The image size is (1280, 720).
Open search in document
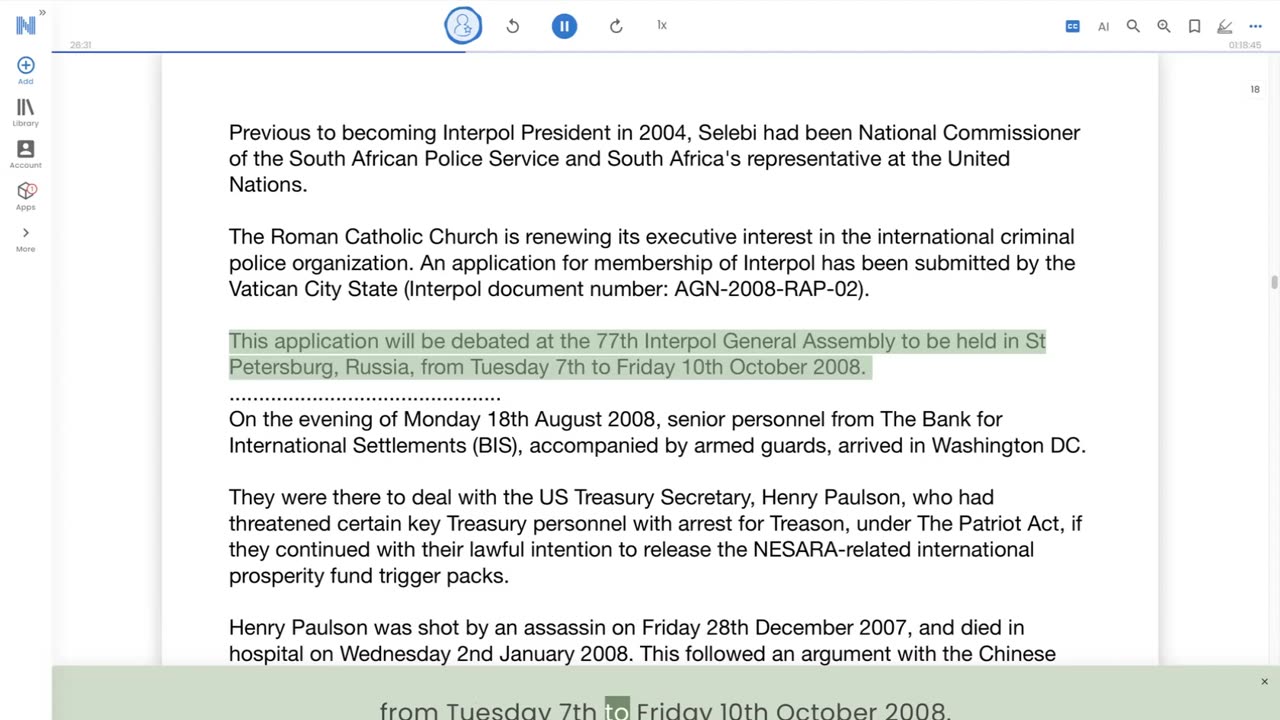click(x=1133, y=26)
